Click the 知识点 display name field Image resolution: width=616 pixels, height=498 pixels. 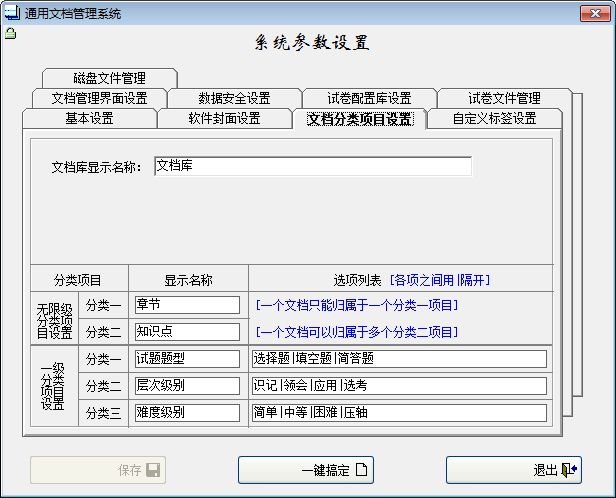click(187, 332)
